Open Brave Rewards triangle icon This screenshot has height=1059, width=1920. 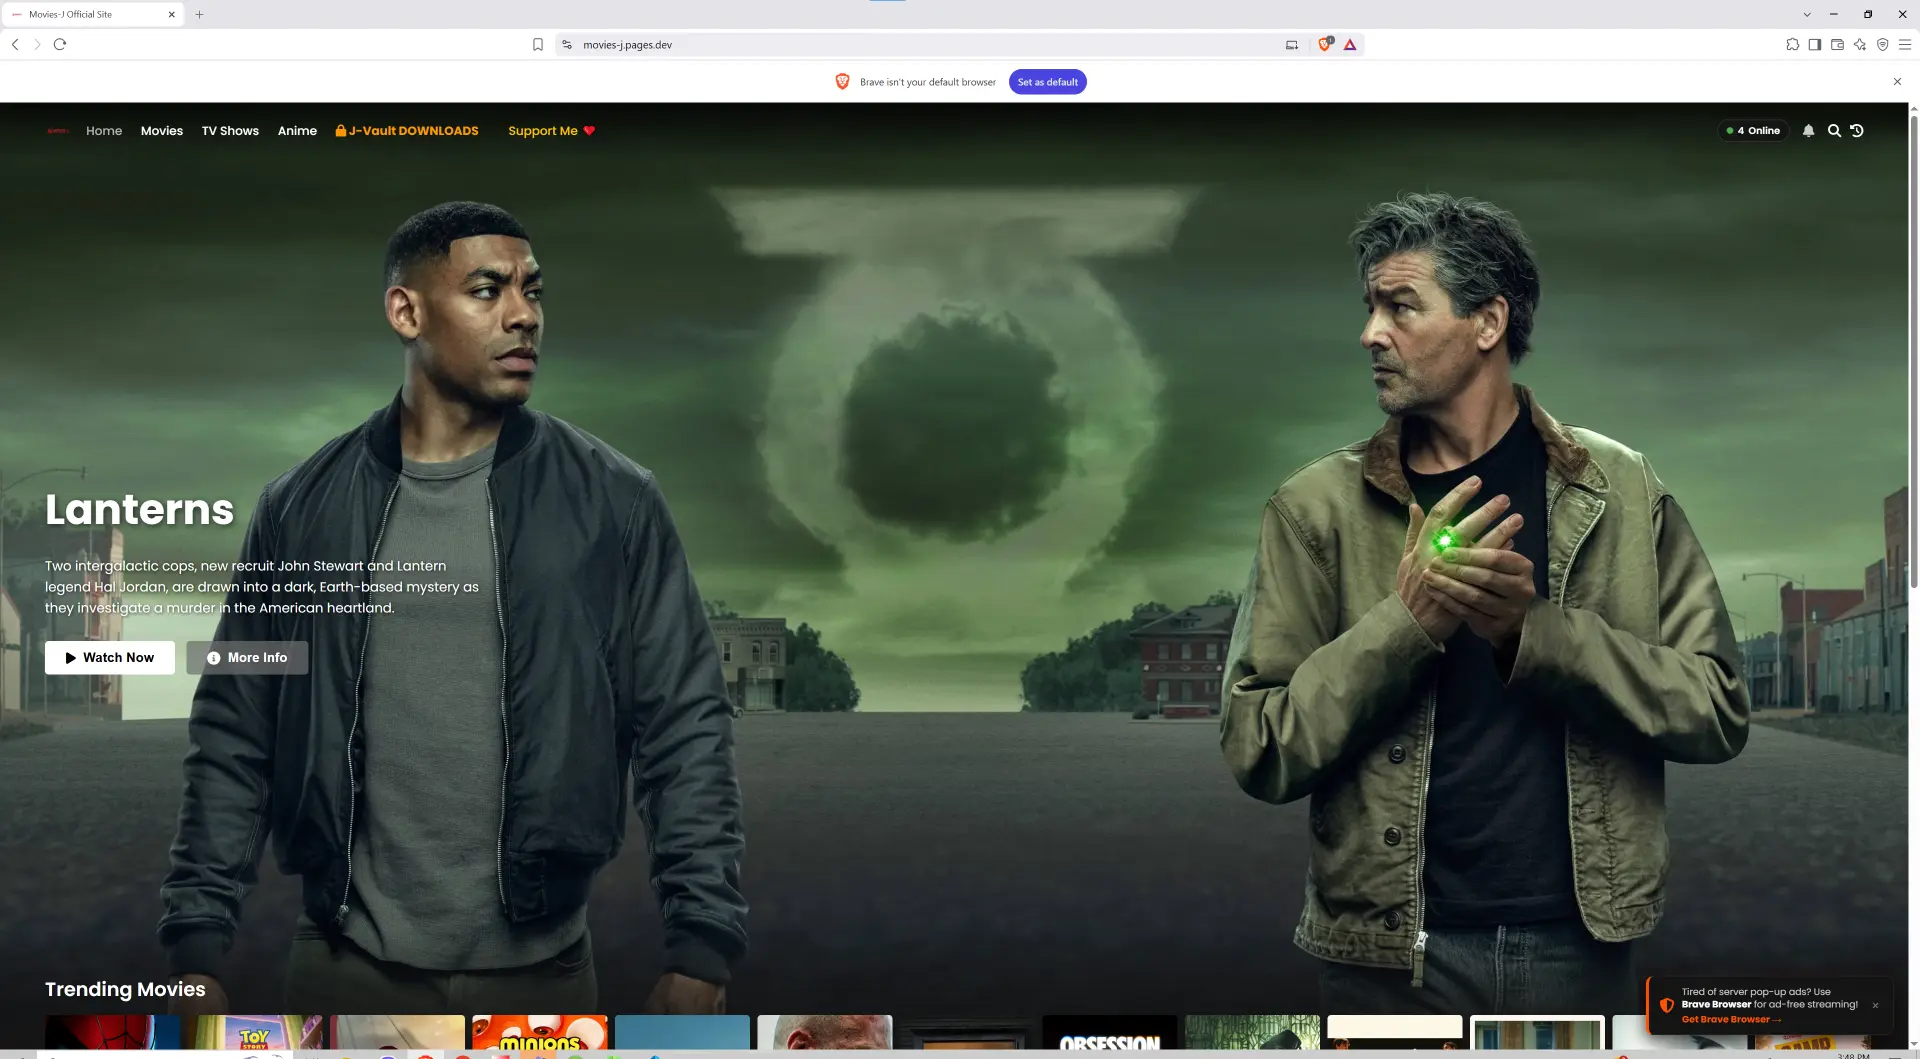(x=1350, y=45)
